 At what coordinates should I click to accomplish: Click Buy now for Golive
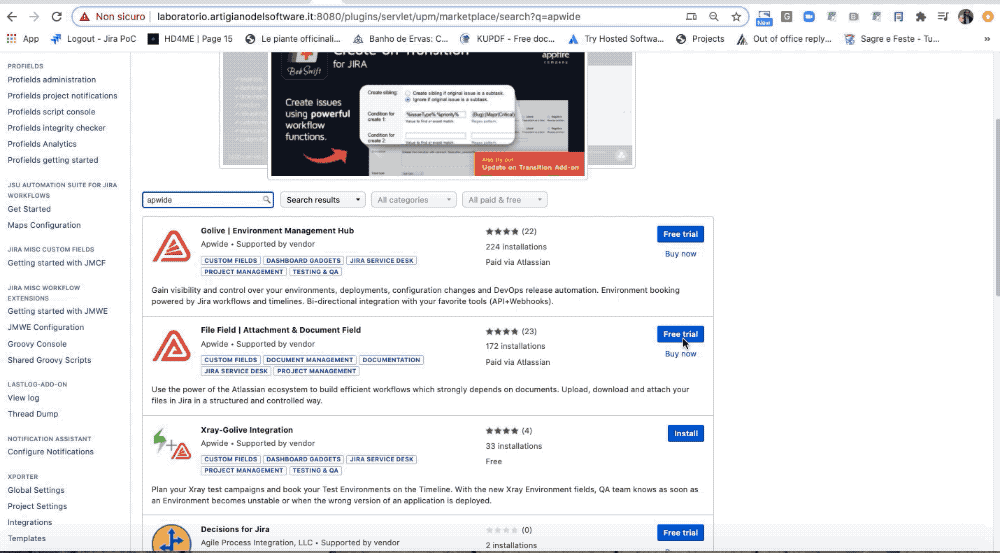click(x=680, y=254)
